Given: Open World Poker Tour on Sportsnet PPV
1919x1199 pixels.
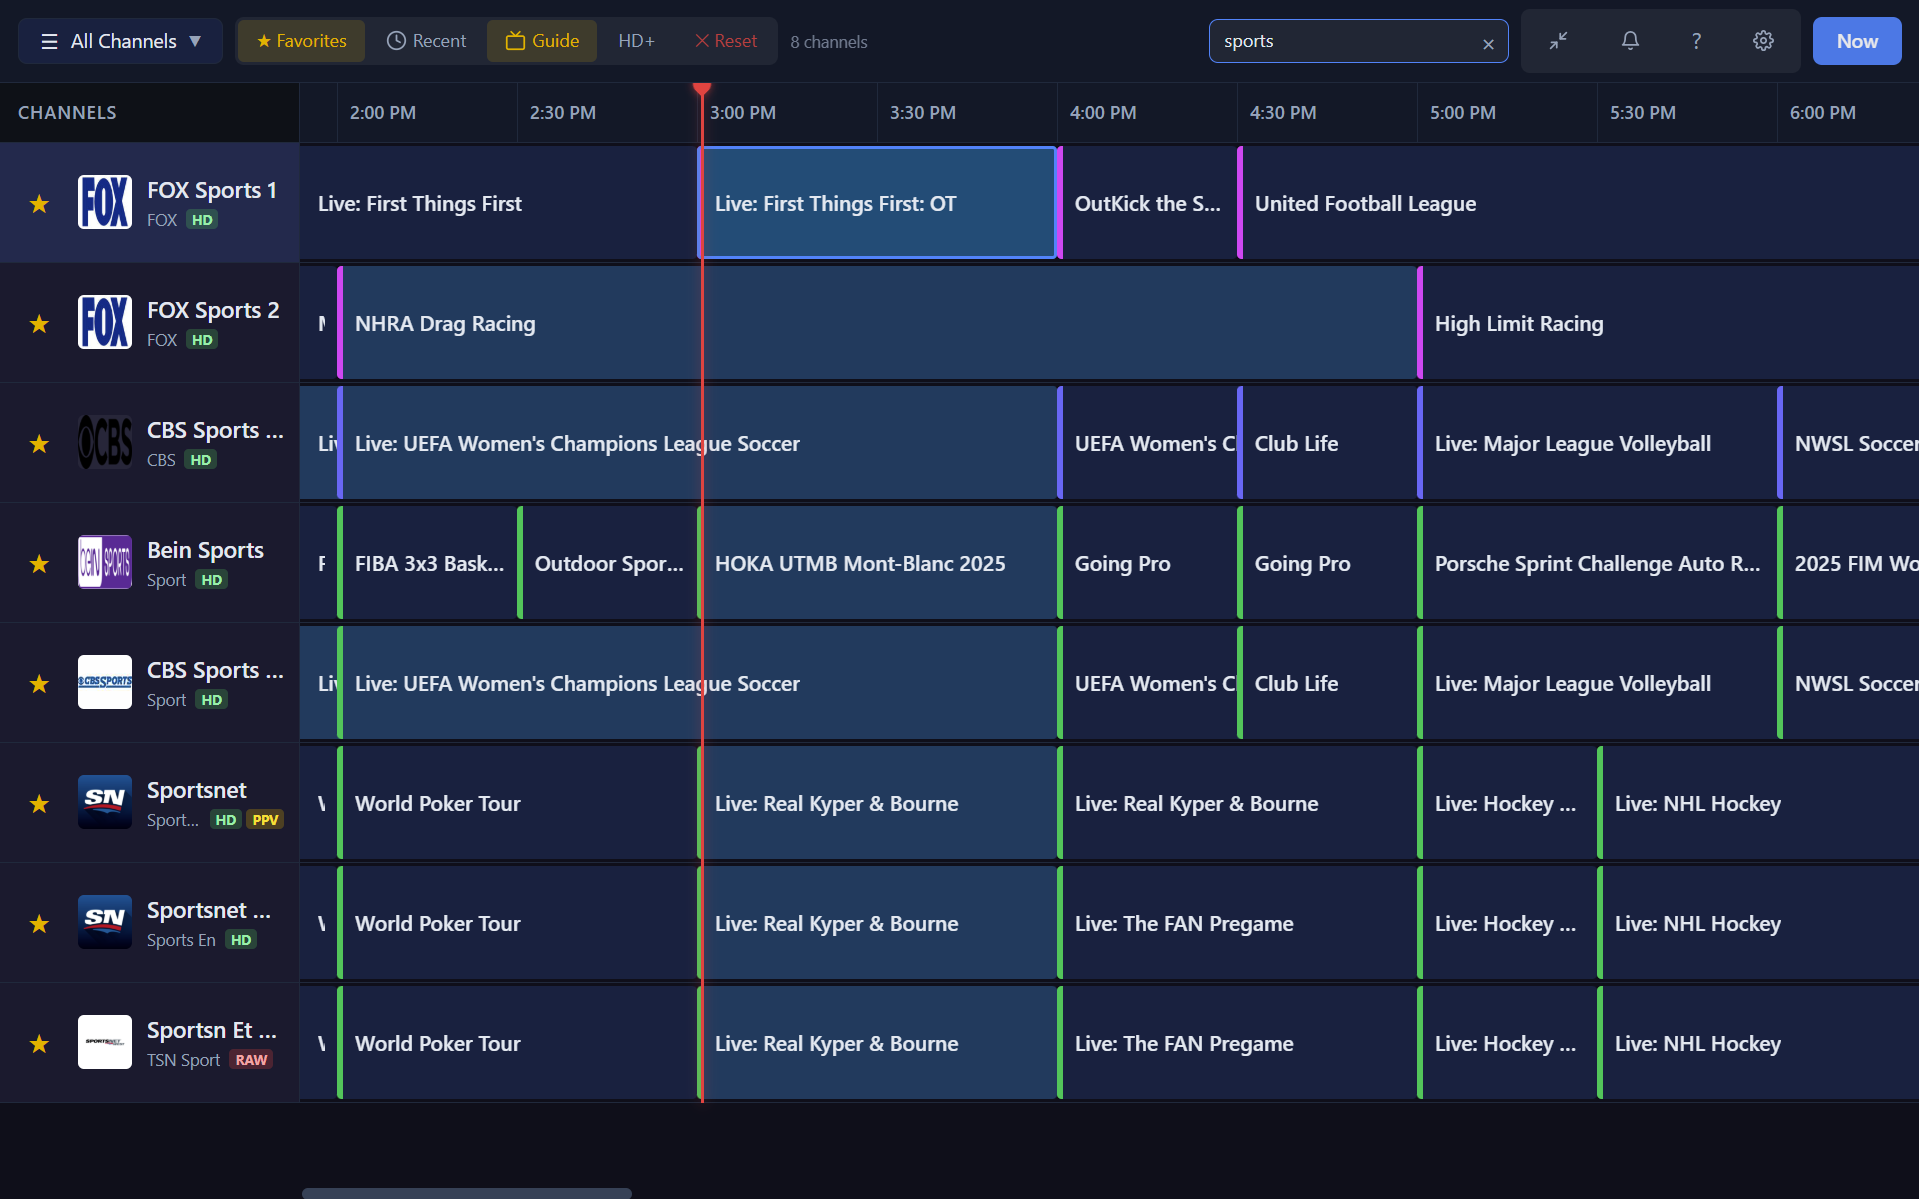Looking at the screenshot, I should coord(517,803).
